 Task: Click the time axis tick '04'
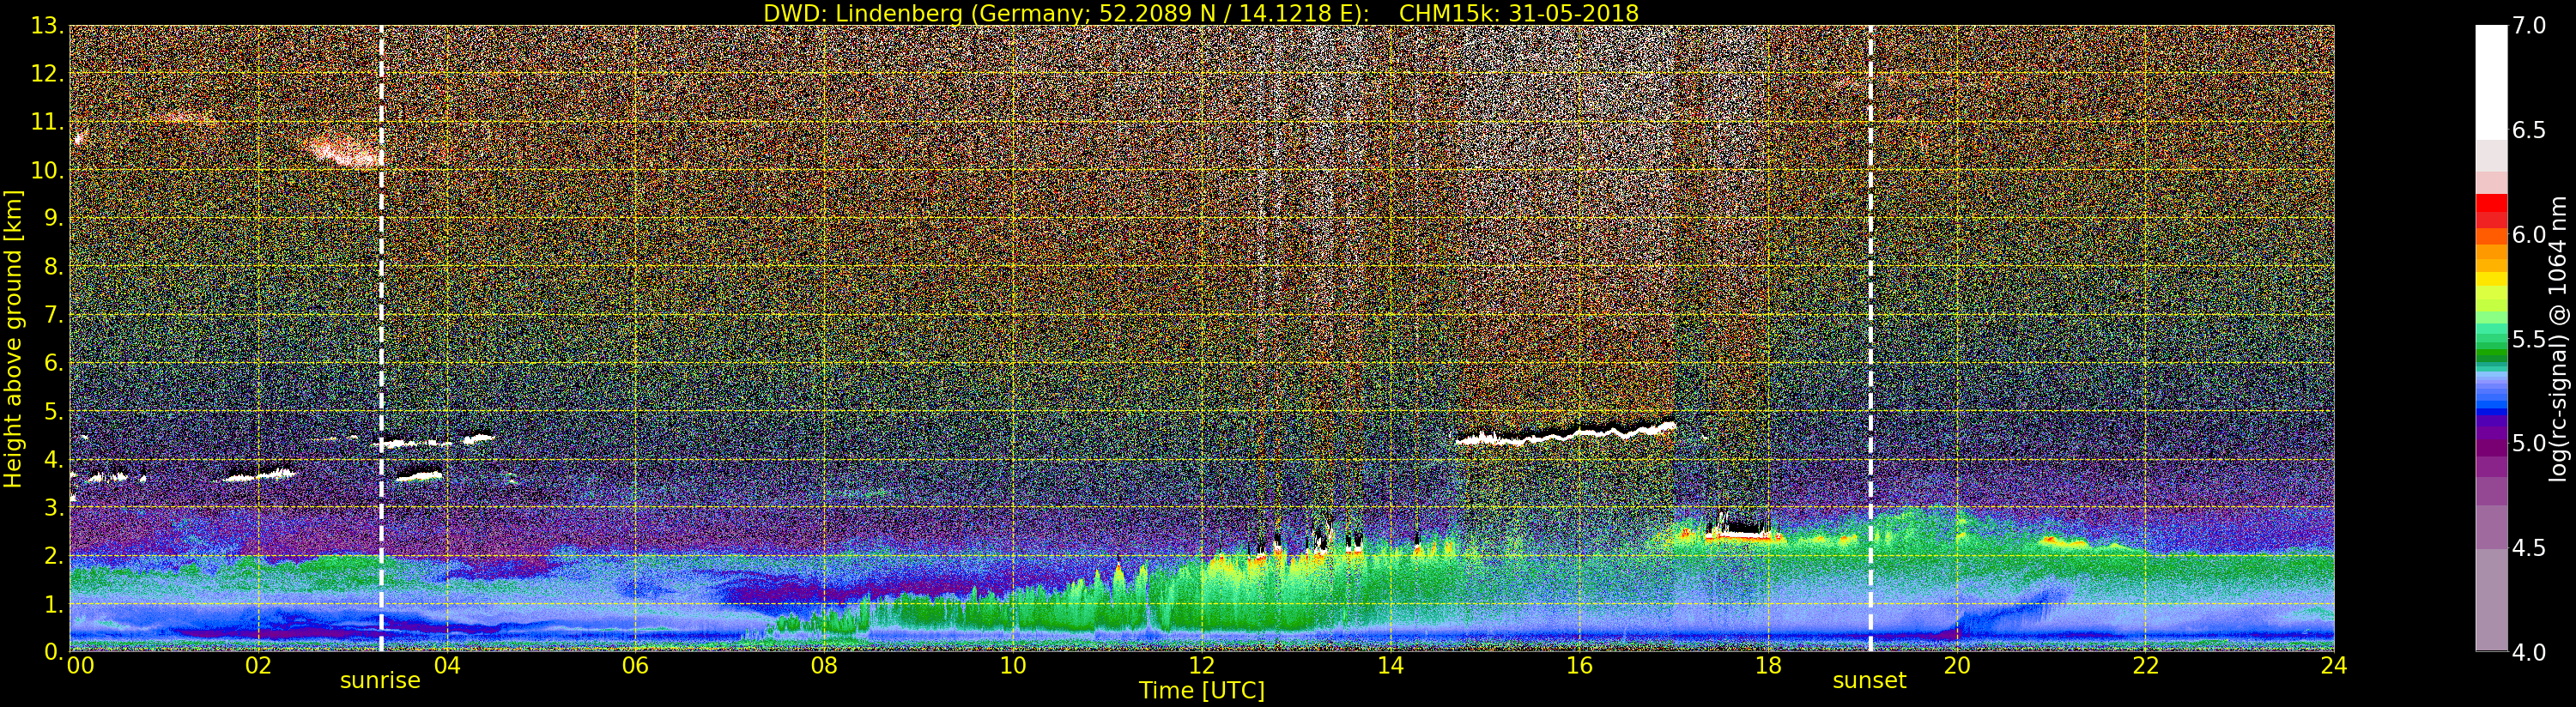(x=447, y=666)
